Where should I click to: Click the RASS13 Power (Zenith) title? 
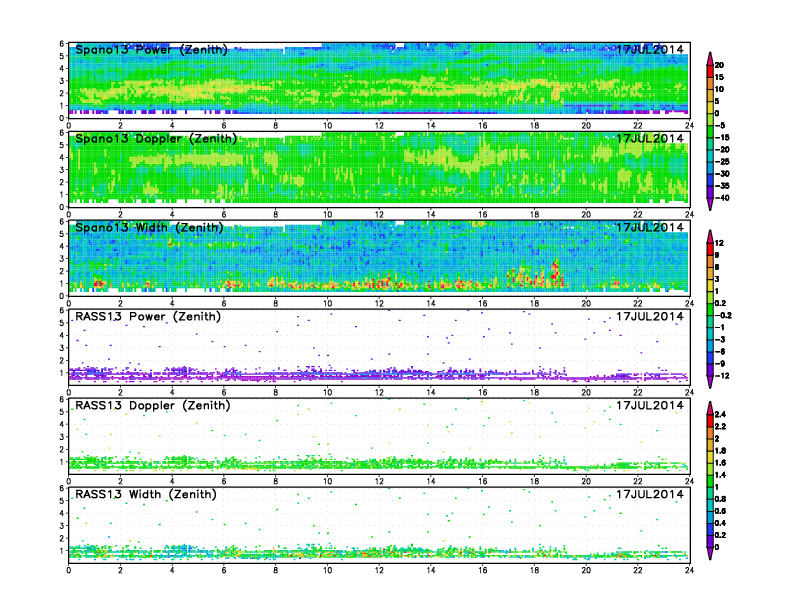pyautogui.click(x=147, y=317)
